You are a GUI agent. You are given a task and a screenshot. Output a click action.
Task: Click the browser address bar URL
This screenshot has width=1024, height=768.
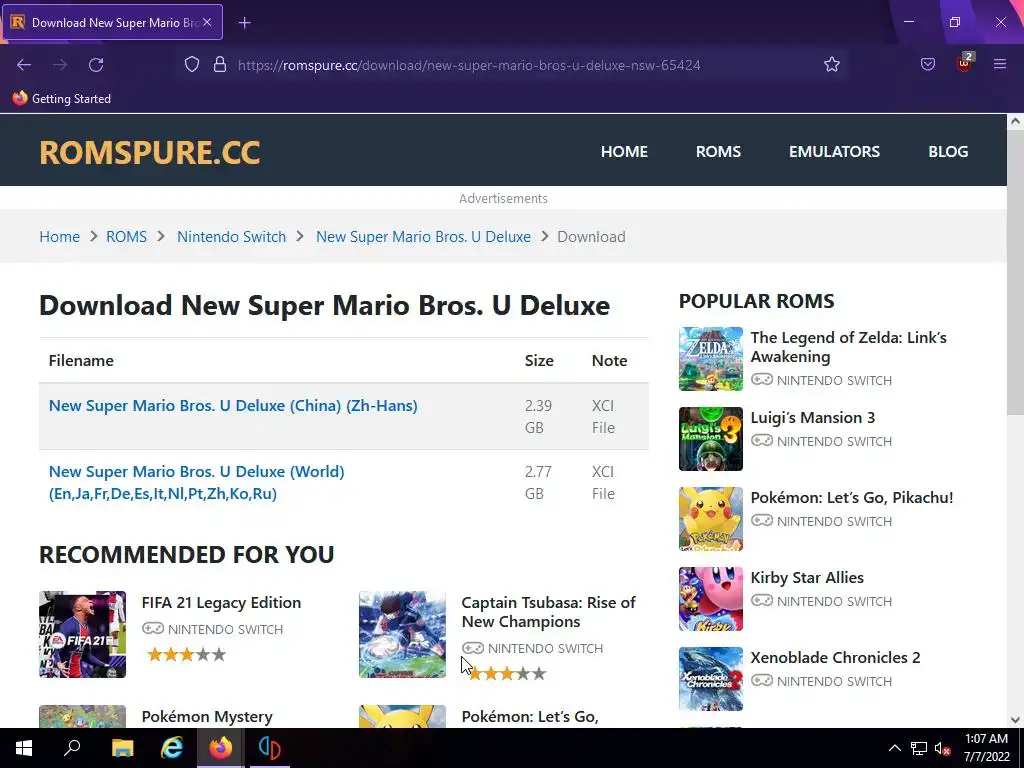click(x=469, y=65)
